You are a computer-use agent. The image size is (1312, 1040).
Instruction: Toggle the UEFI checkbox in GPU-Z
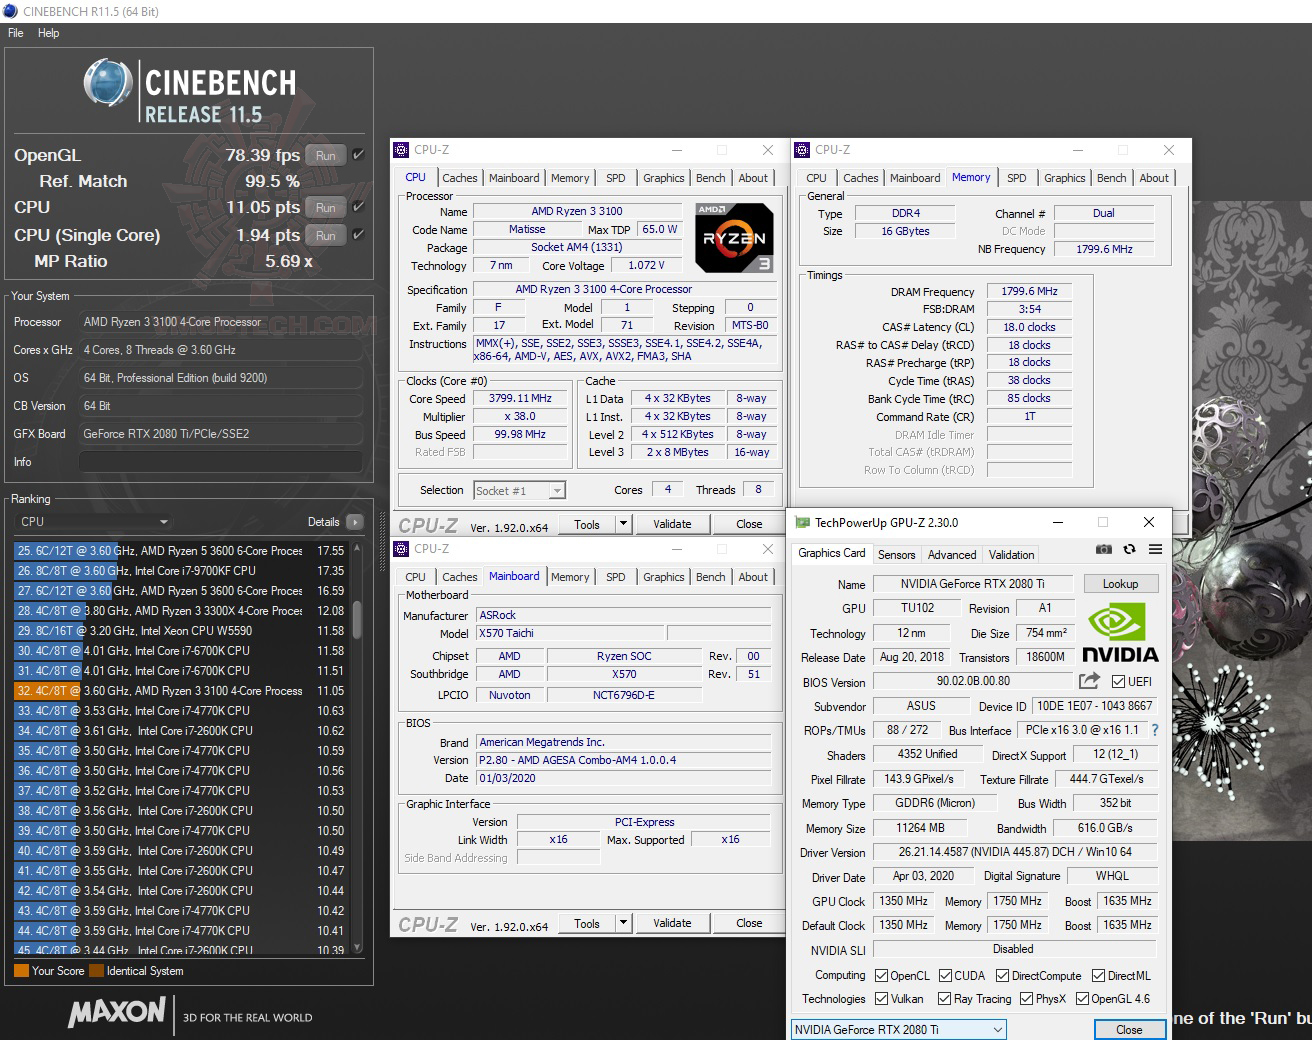coord(1118,681)
